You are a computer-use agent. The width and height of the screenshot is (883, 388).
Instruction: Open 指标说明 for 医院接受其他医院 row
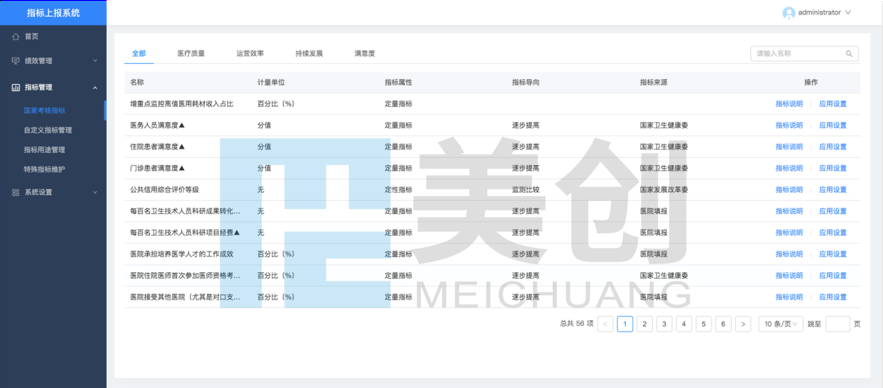(x=789, y=297)
